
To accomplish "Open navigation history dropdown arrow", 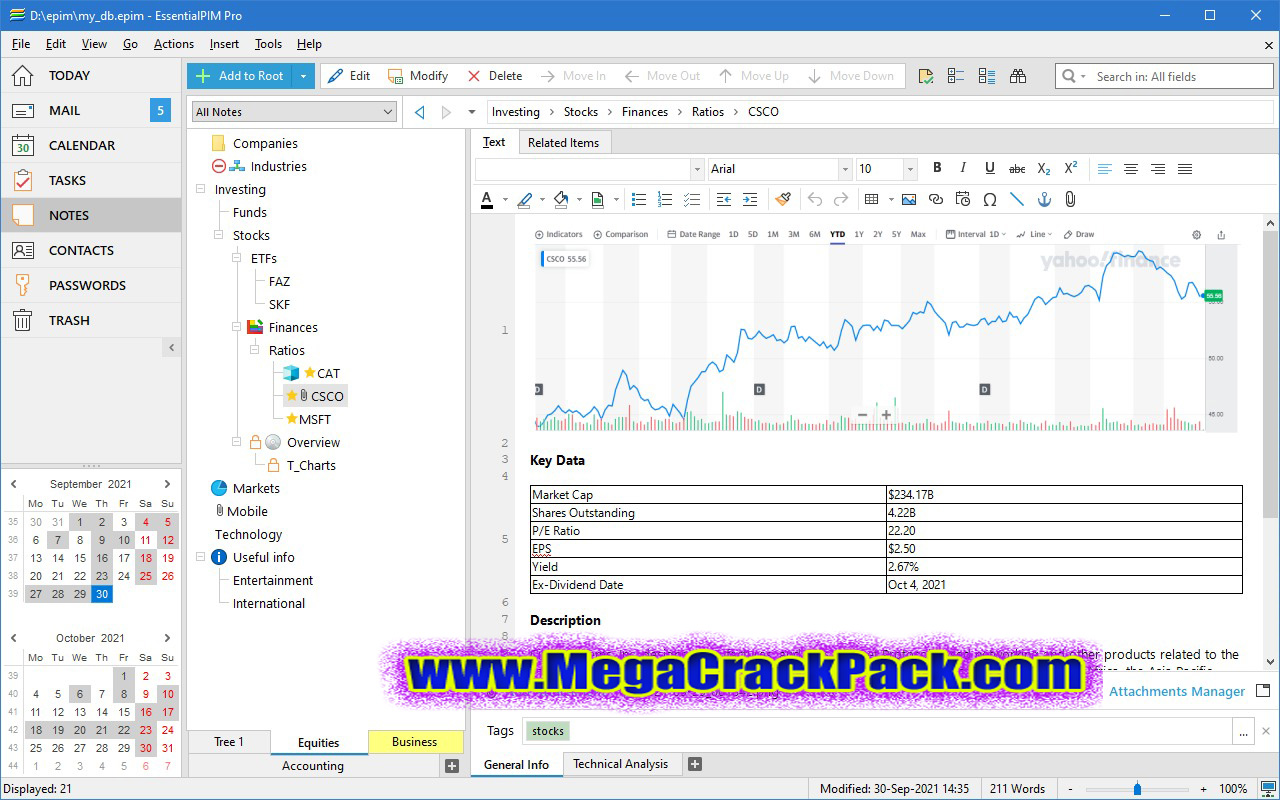I will (x=472, y=112).
